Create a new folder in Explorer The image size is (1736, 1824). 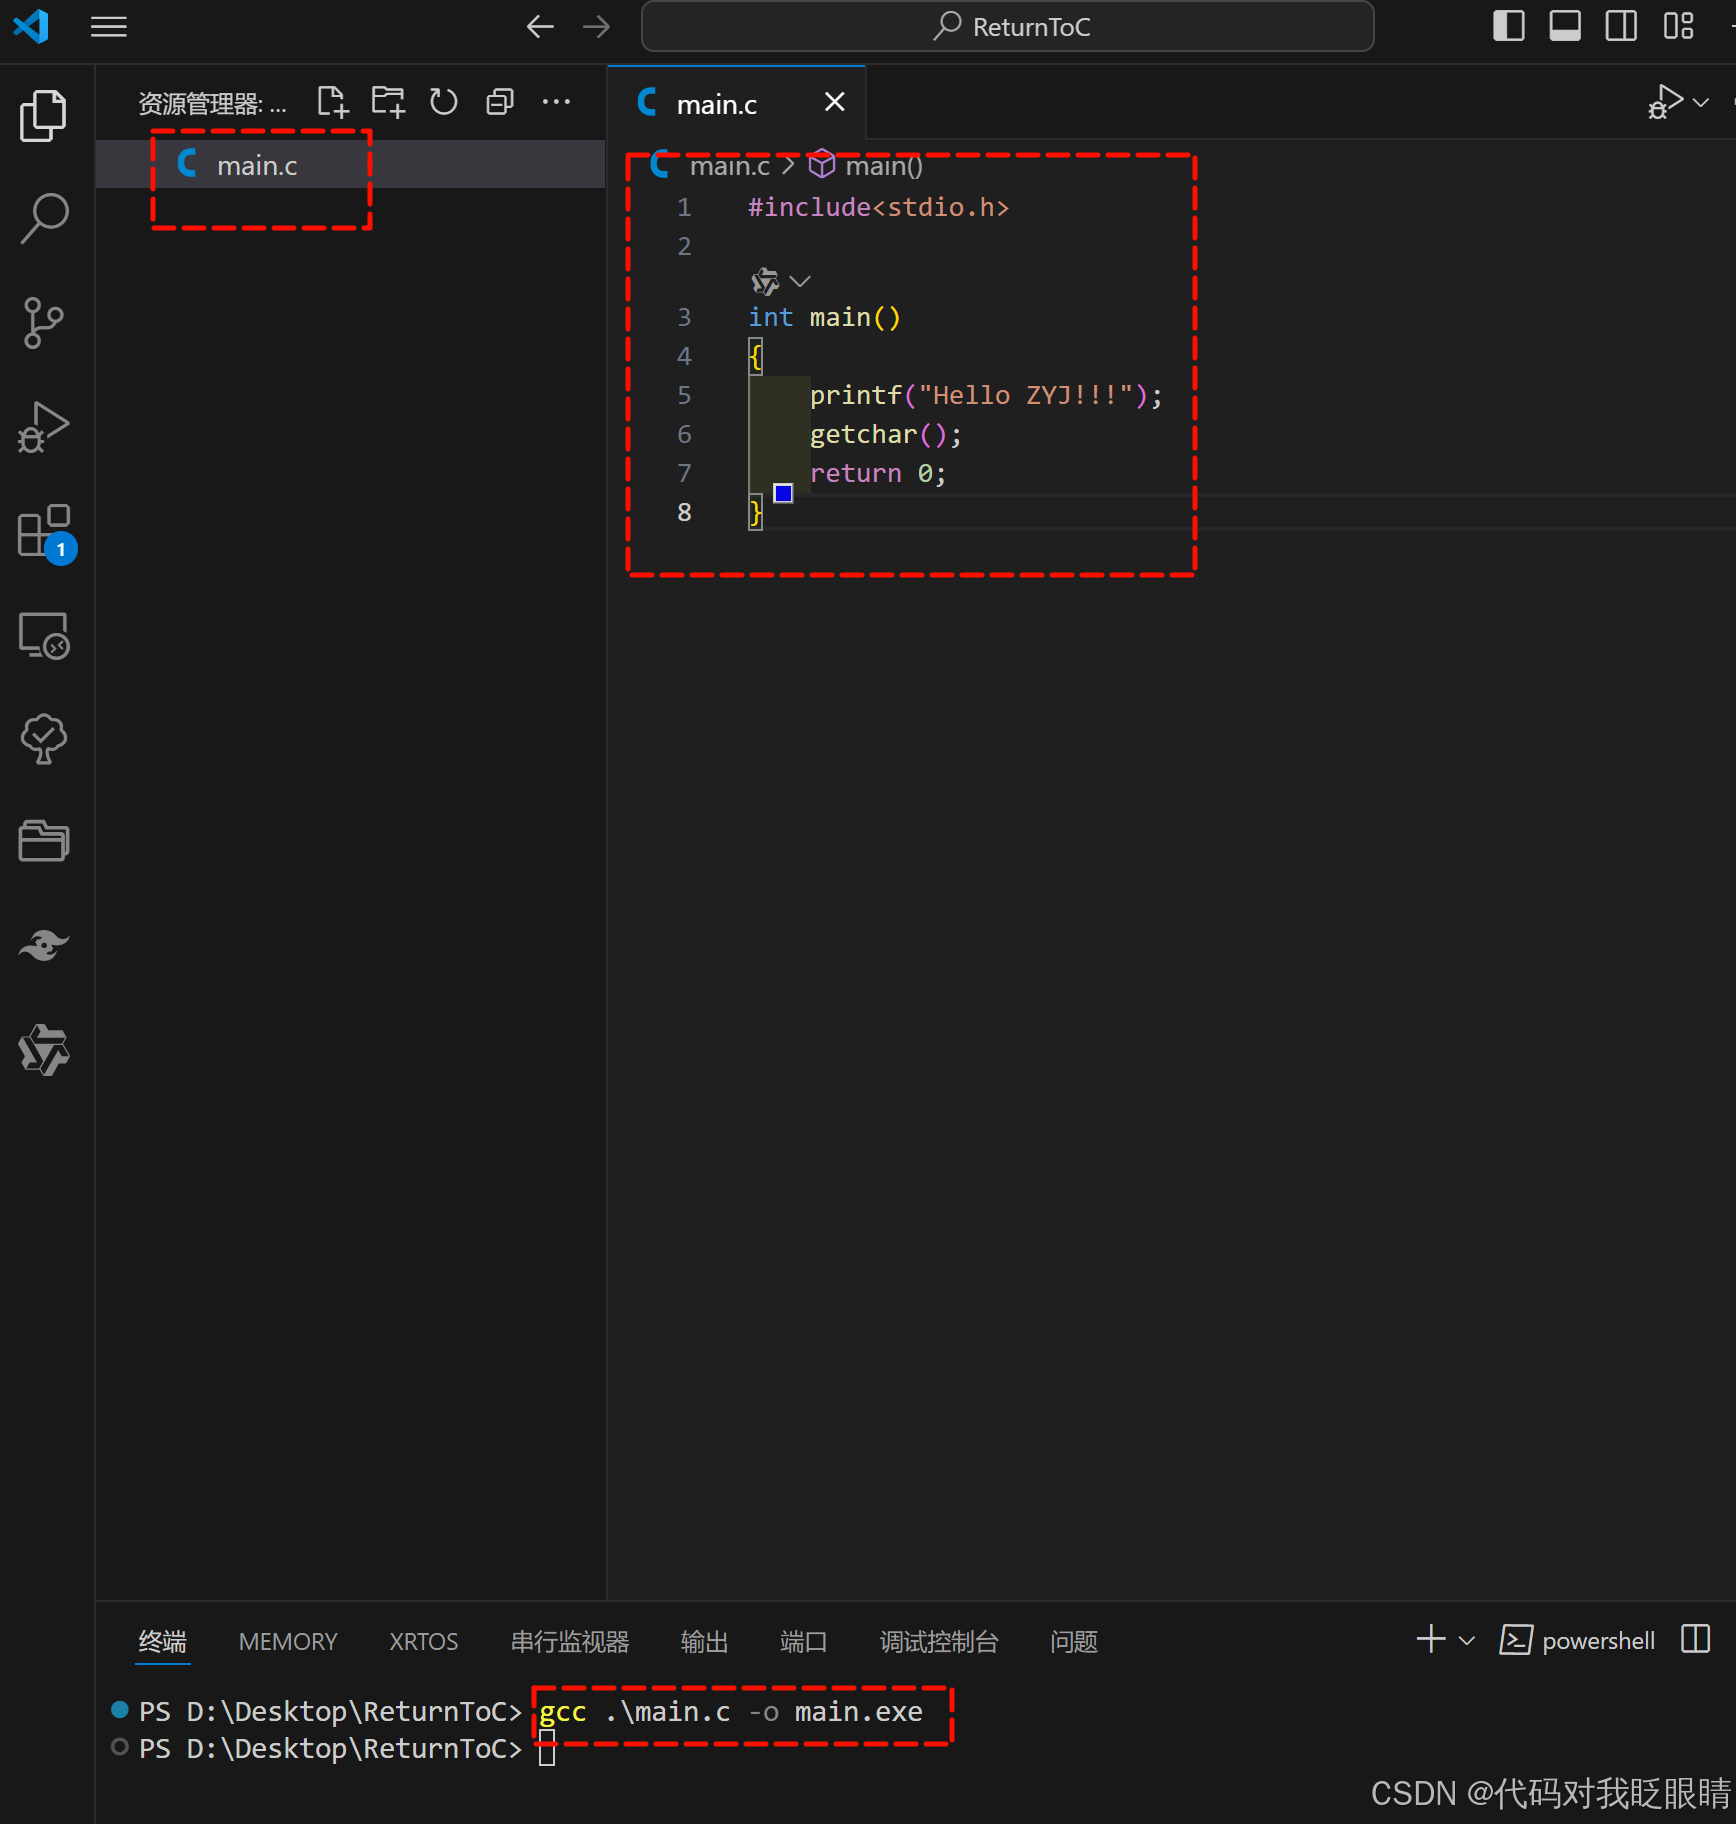point(388,102)
